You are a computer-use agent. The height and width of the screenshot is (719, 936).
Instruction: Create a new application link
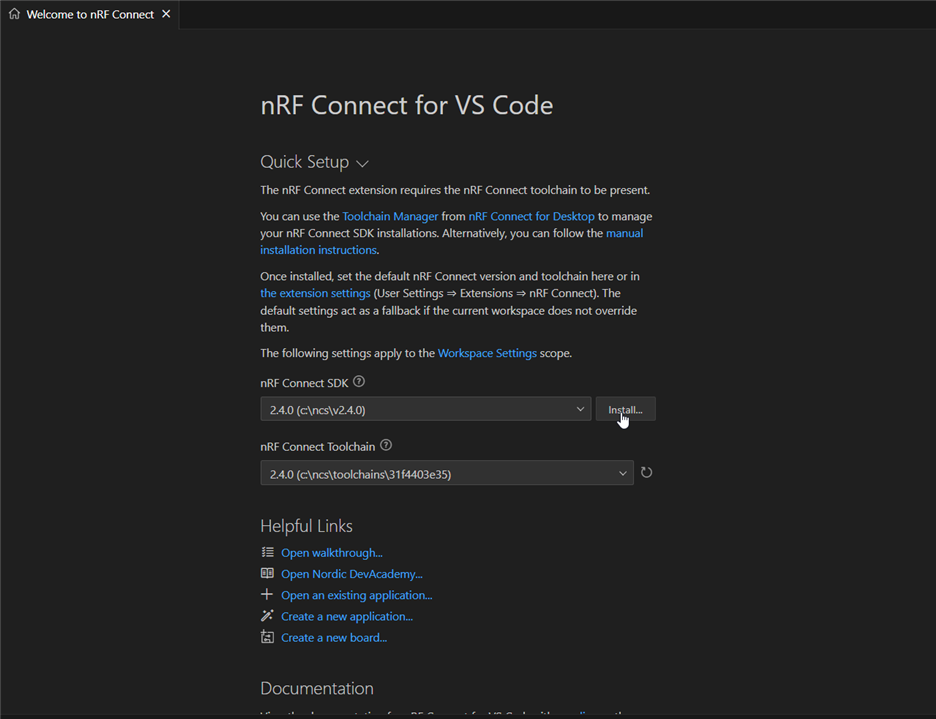click(x=347, y=616)
